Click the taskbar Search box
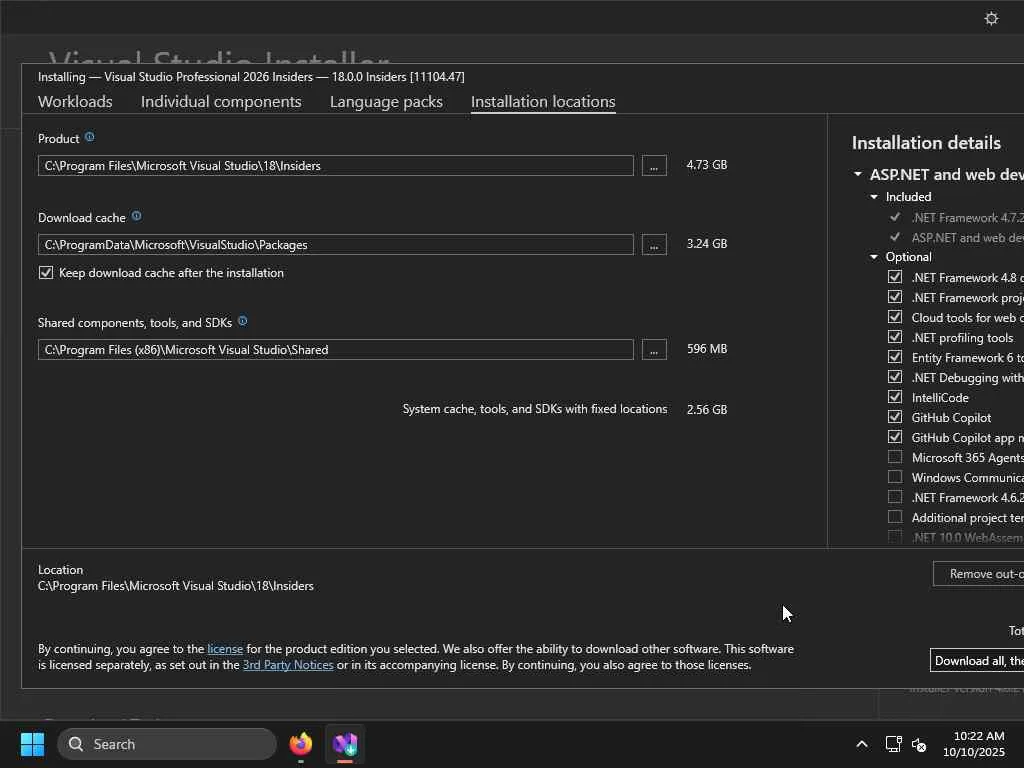1024x768 pixels. [x=167, y=744]
